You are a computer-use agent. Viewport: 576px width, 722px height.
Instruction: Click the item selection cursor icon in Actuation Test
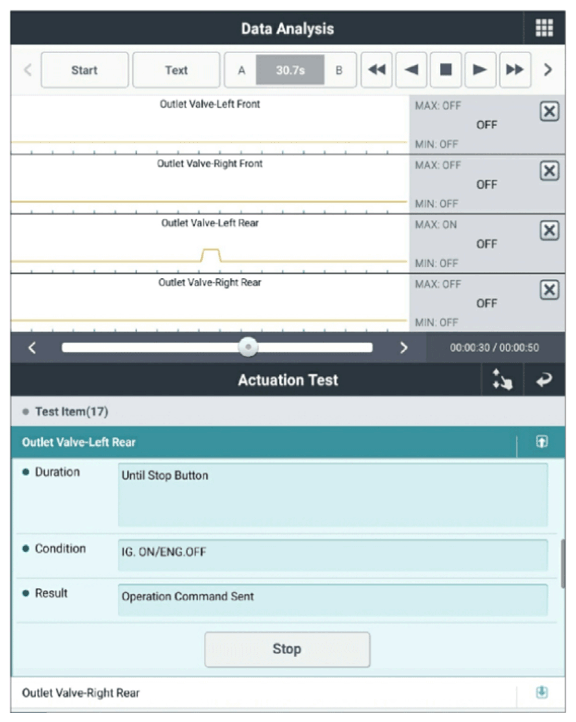(x=502, y=380)
